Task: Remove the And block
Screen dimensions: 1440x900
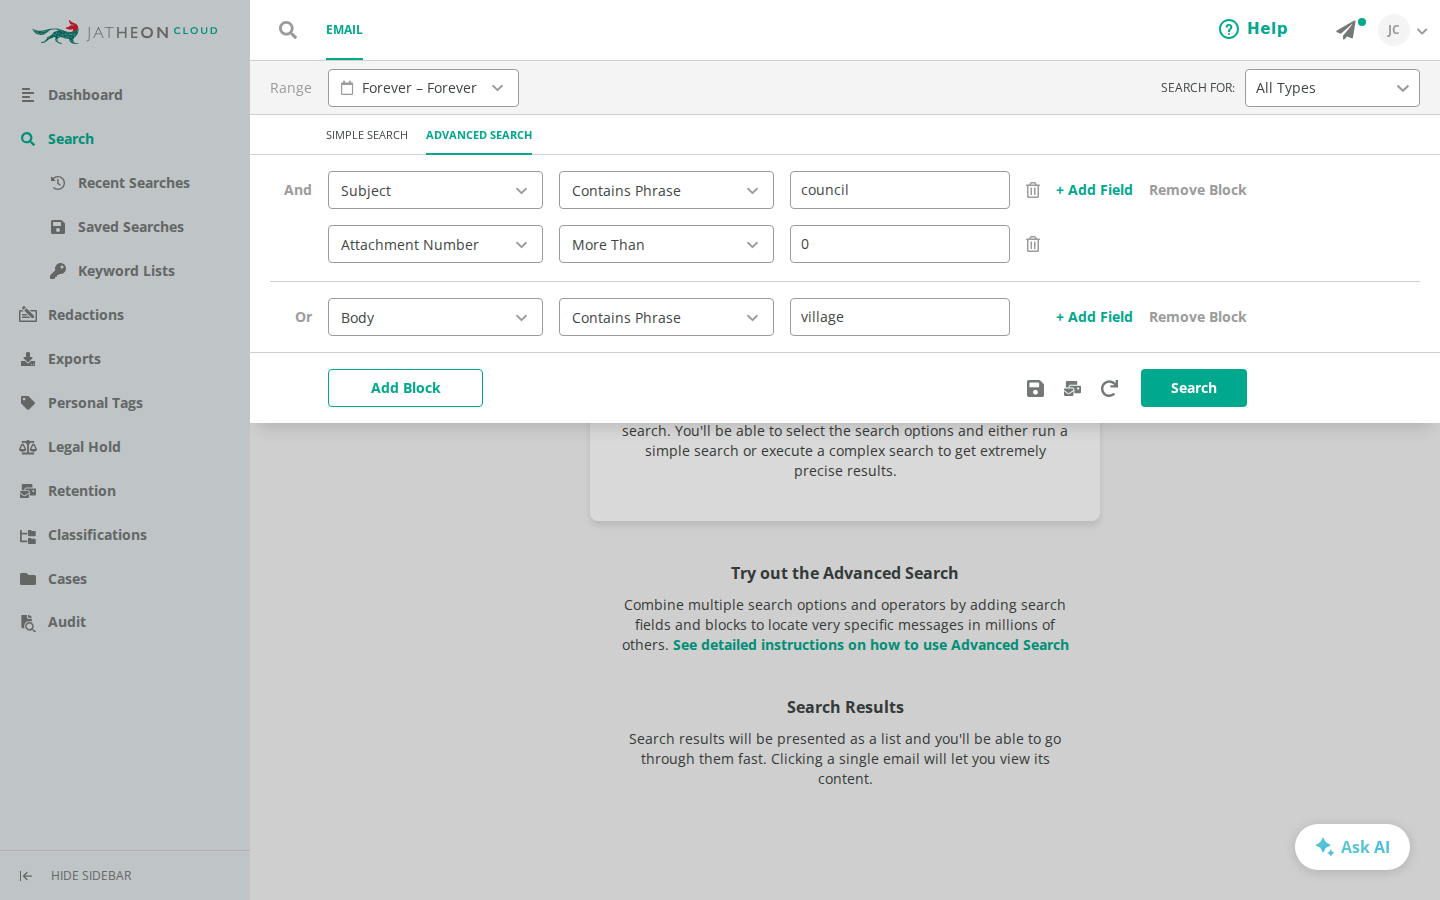Action: [1198, 190]
